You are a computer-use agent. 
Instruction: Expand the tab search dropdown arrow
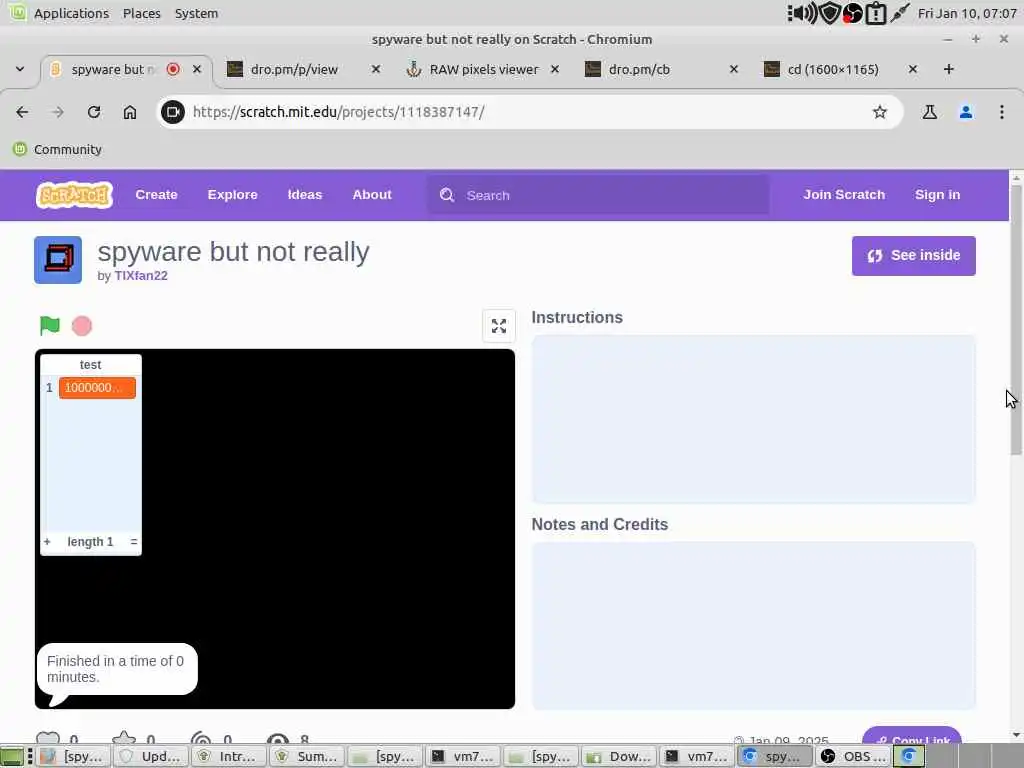[20, 69]
